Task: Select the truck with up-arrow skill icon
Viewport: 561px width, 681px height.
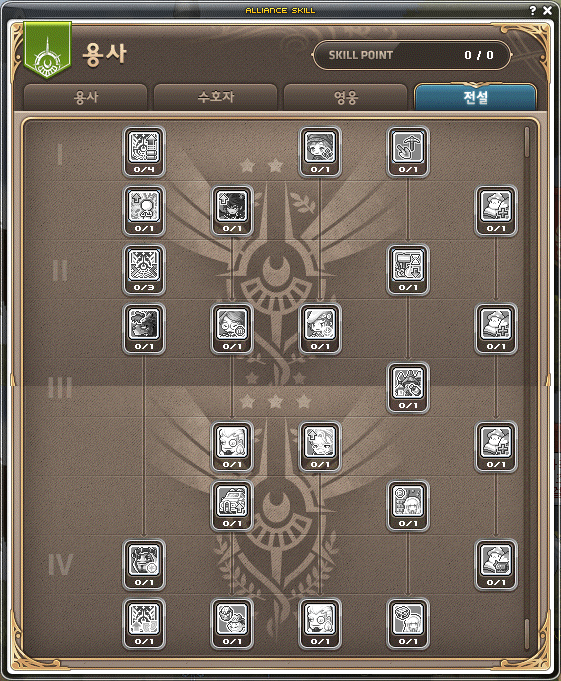Action: click(x=232, y=505)
